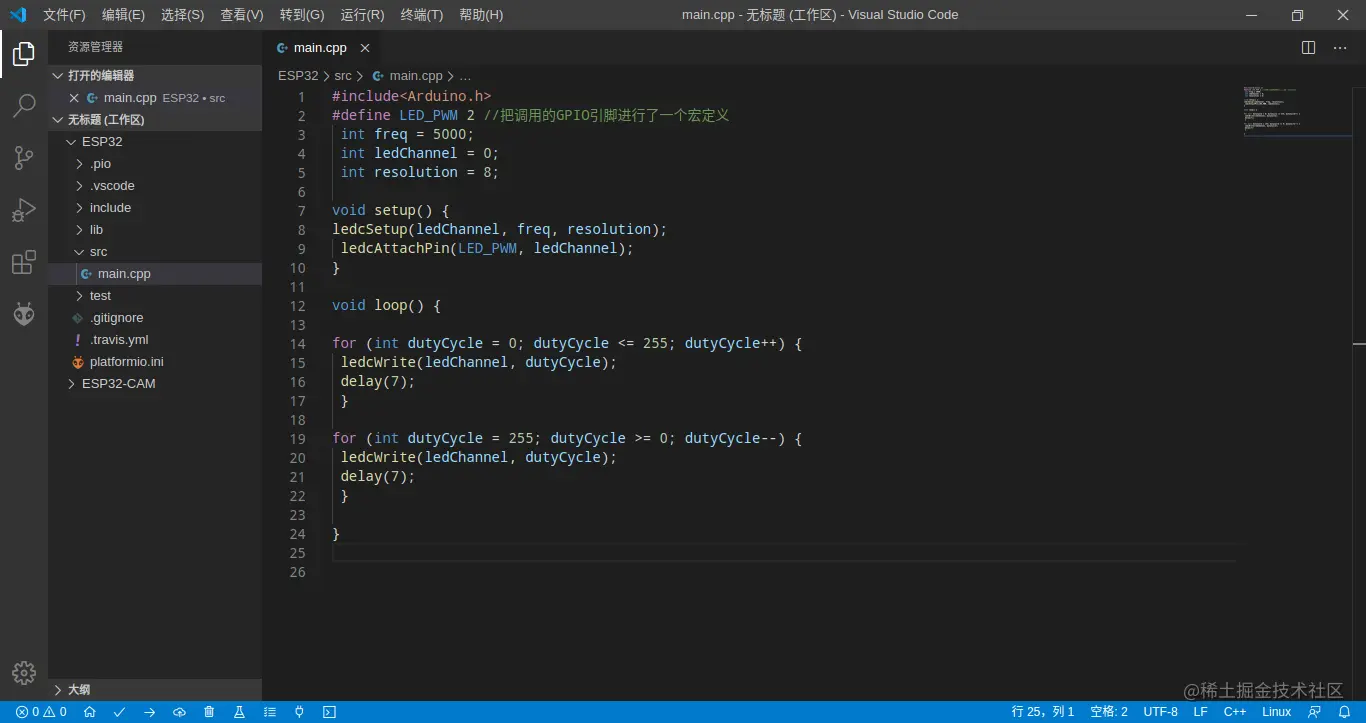Viewport: 1366px width, 723px height.
Task: Select the main.cpp editor tab
Action: 320,48
